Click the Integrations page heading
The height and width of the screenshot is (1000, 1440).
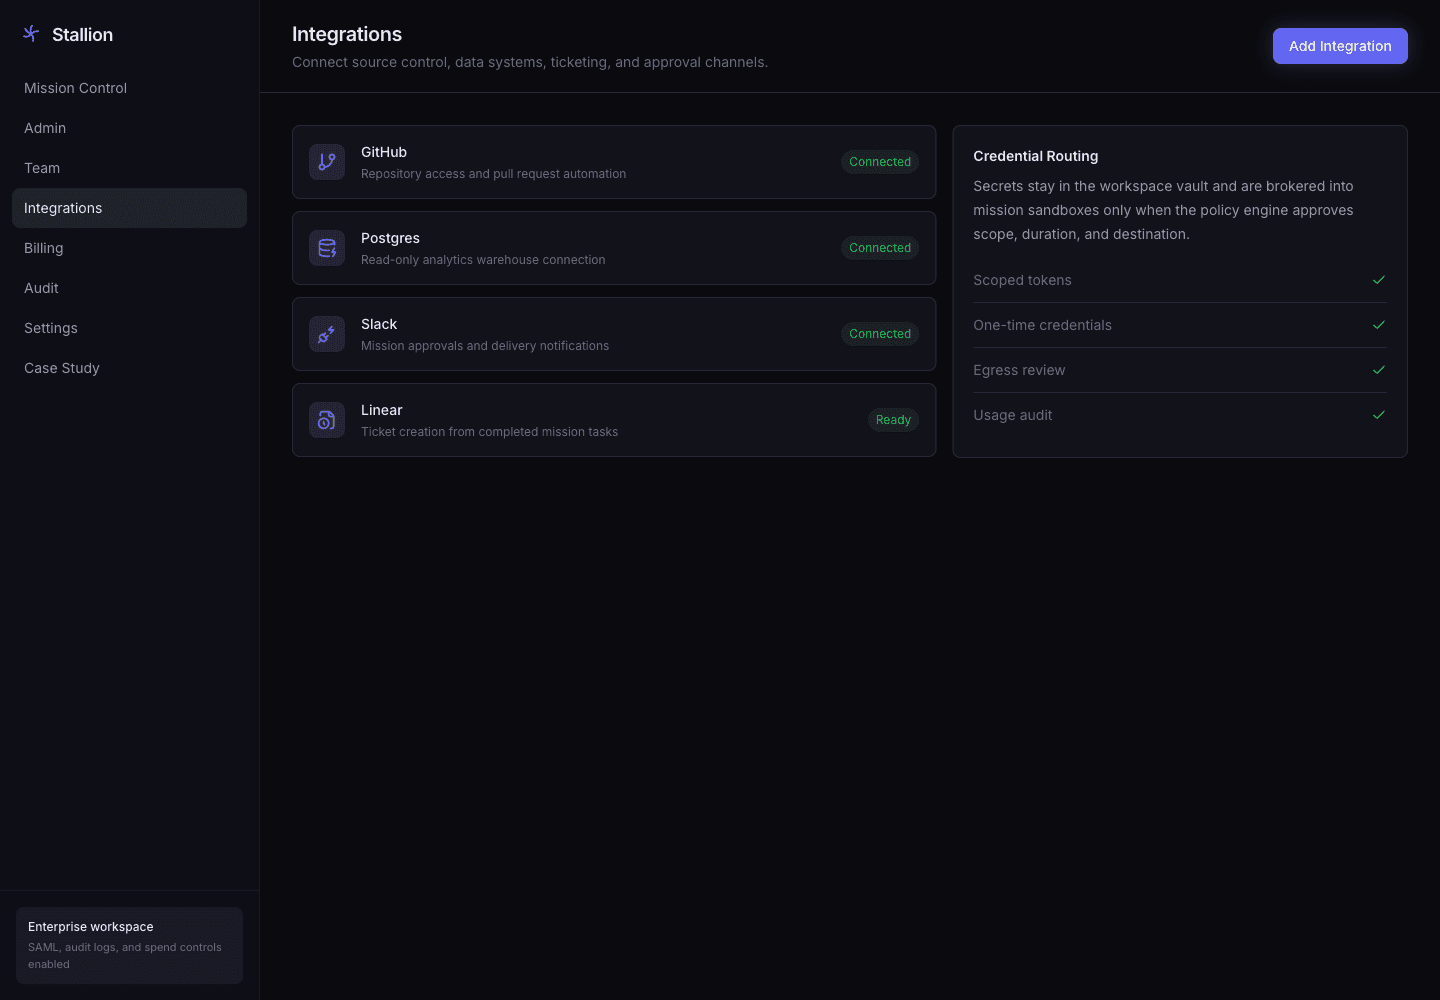[x=347, y=34]
